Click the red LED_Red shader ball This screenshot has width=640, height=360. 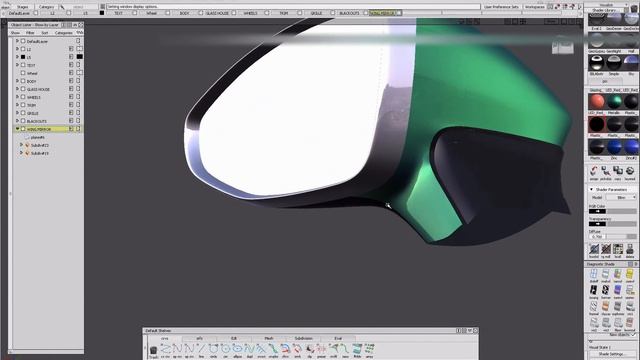(597, 102)
